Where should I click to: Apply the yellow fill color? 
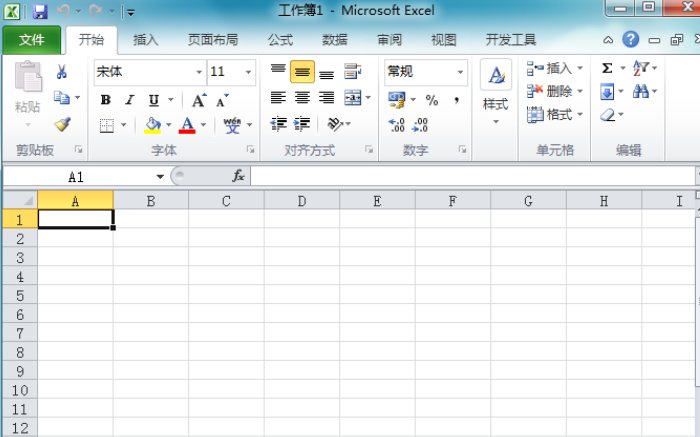152,125
